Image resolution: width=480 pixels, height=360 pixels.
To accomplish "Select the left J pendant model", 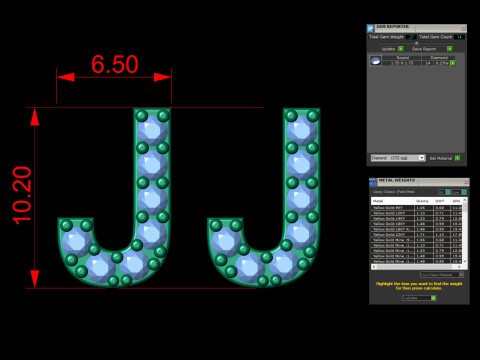I will pos(114,198).
